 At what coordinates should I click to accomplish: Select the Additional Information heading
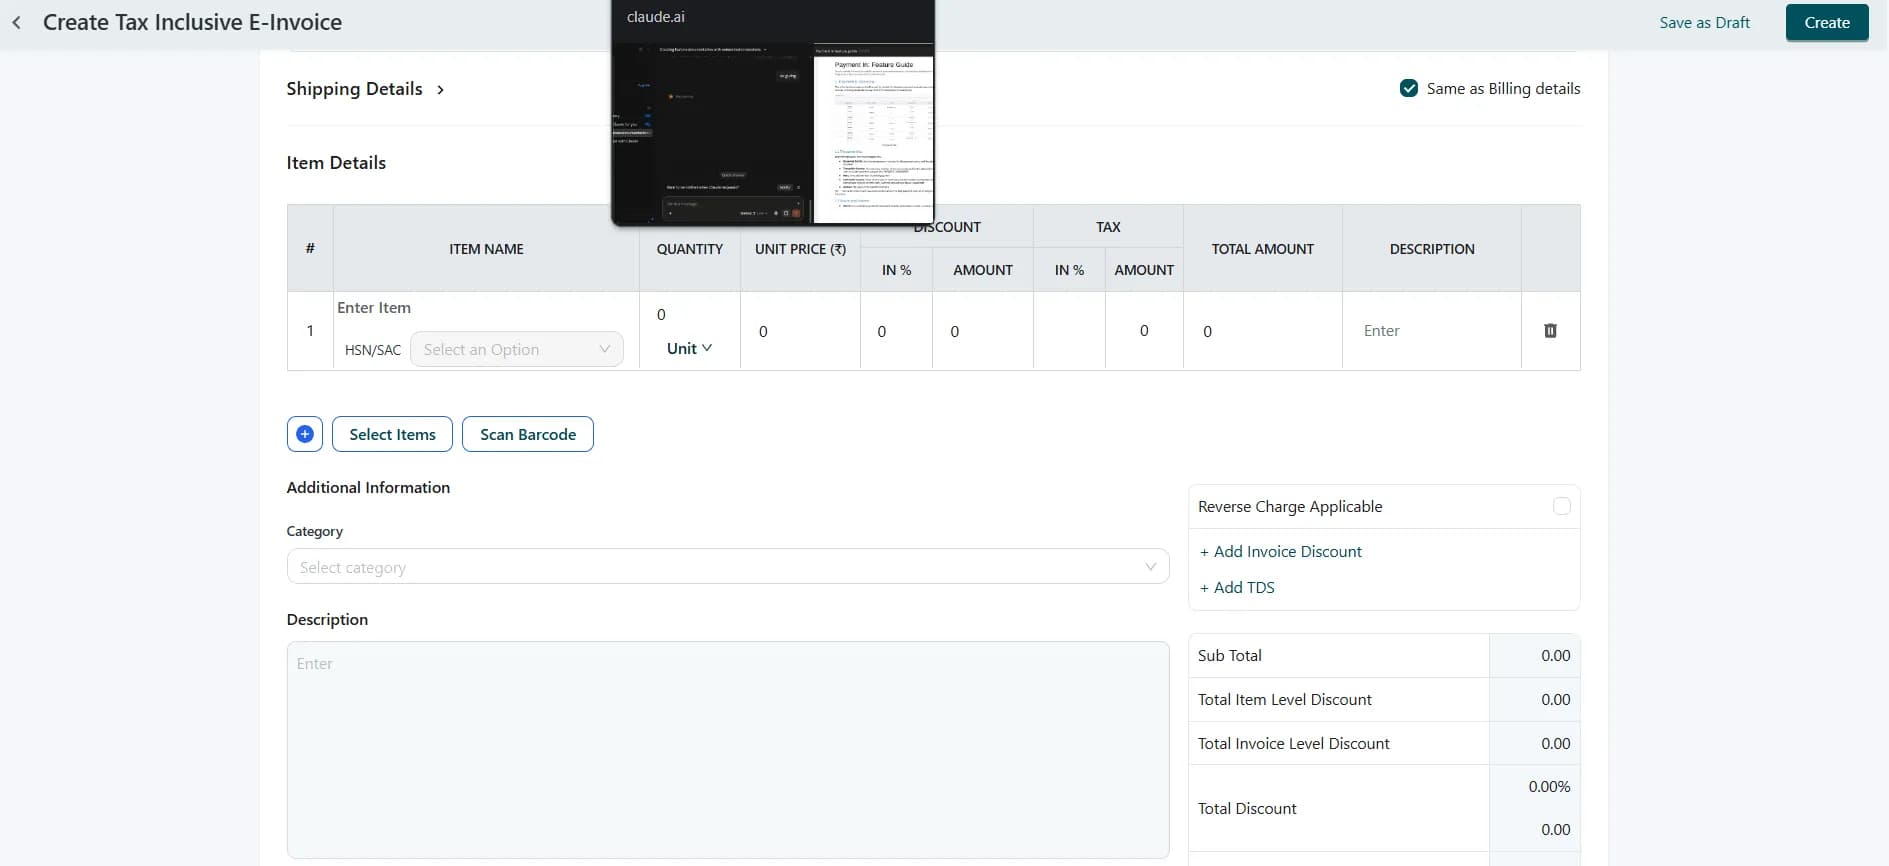point(368,487)
